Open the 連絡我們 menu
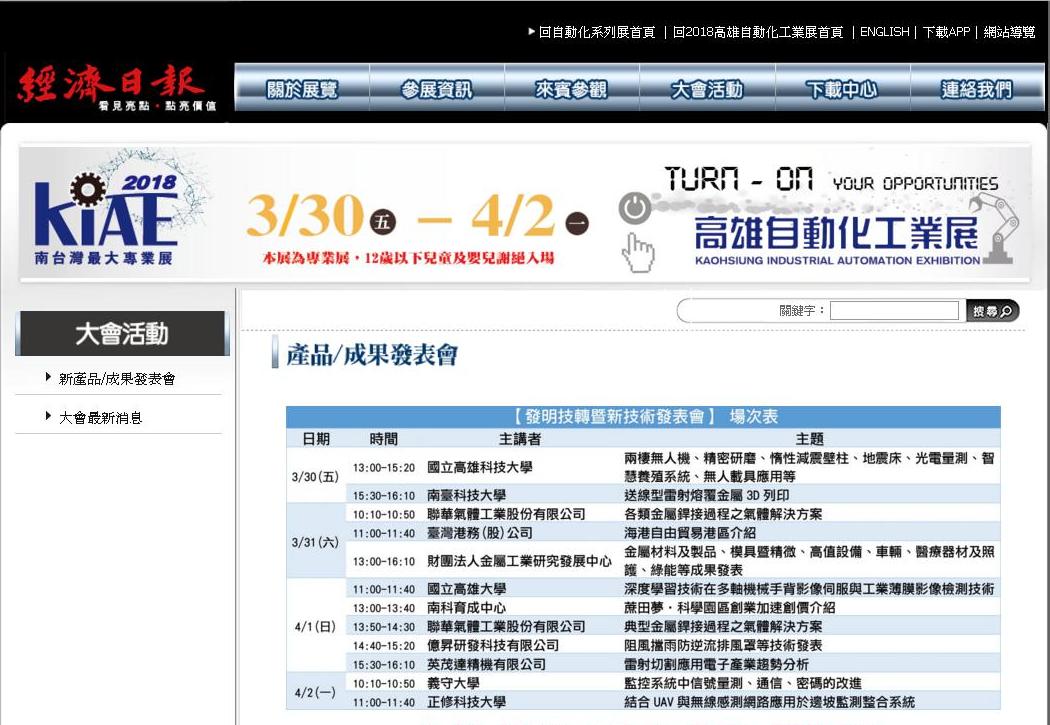 point(977,88)
